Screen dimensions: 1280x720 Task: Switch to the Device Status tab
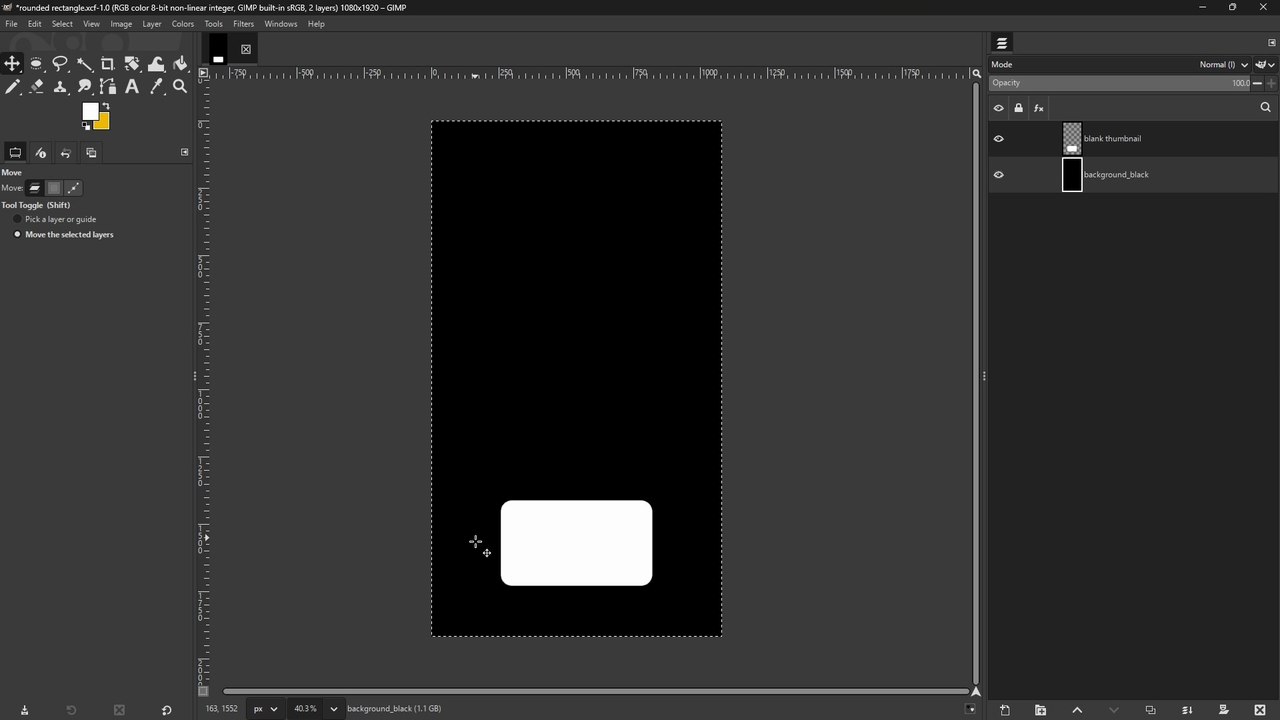[x=40, y=153]
